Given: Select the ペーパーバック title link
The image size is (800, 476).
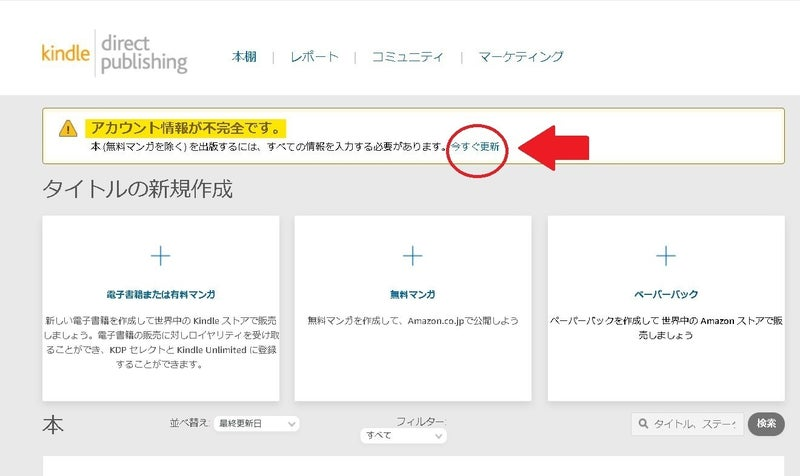Looking at the screenshot, I should pos(666,294).
